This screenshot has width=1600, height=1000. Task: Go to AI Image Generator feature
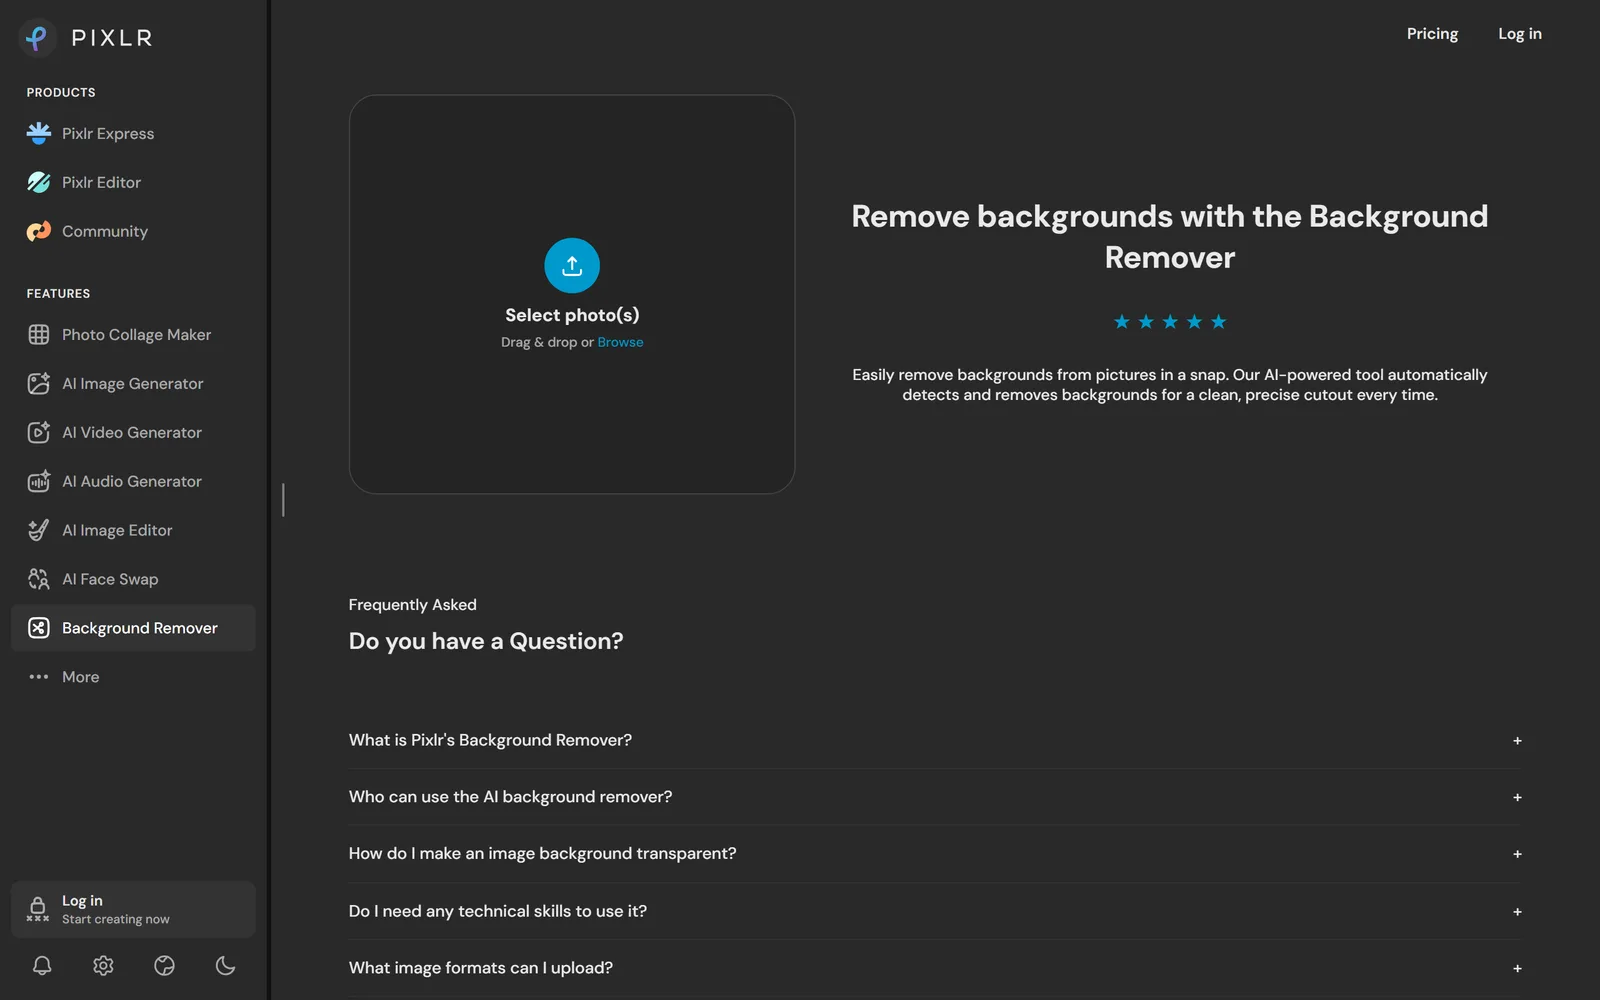[133, 384]
